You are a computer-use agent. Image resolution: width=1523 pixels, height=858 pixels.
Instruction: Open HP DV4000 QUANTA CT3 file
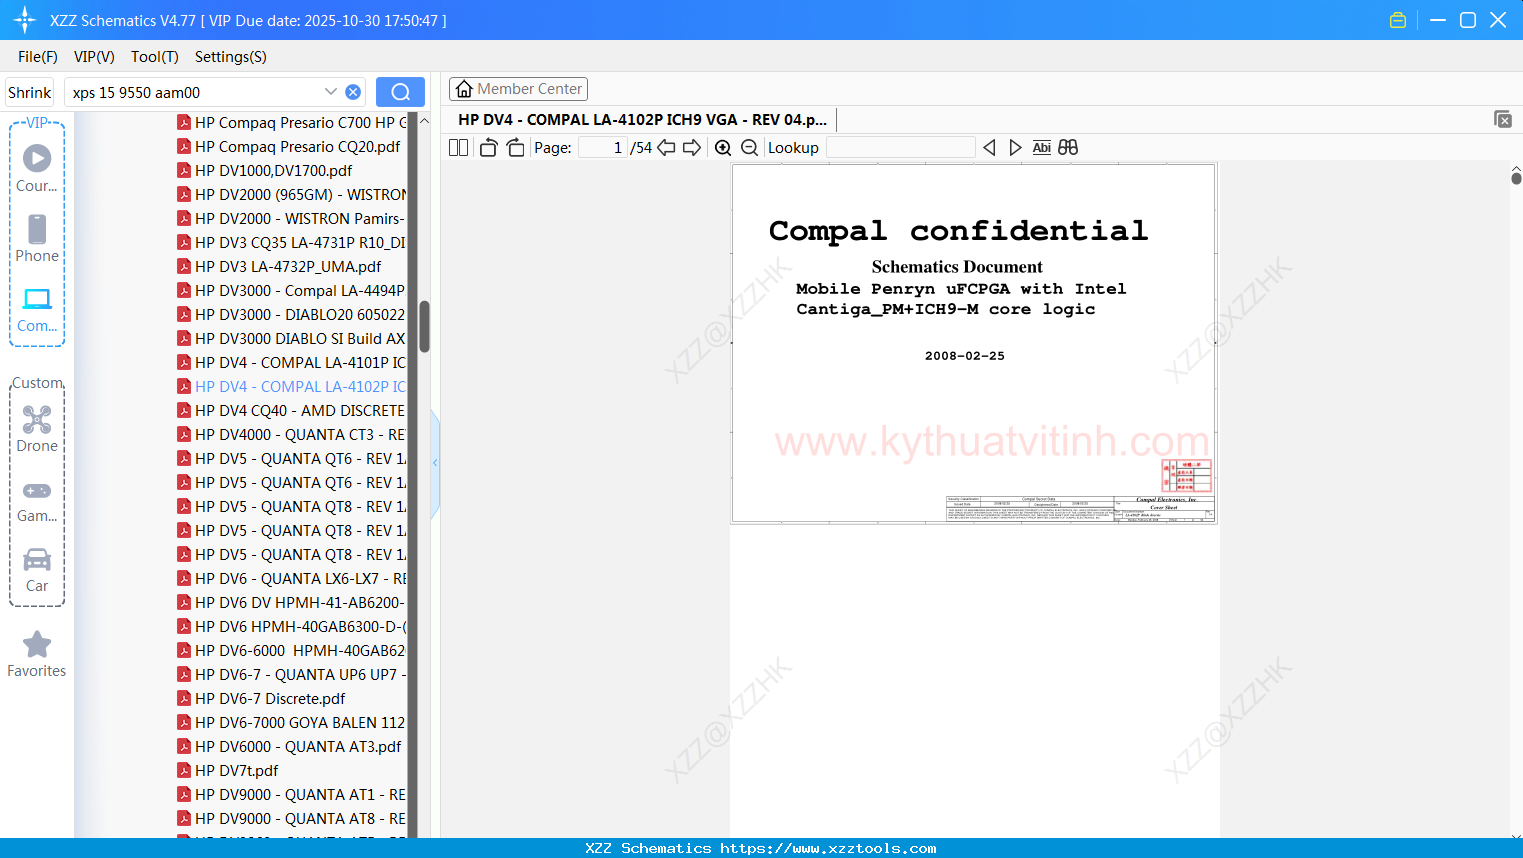click(x=292, y=434)
